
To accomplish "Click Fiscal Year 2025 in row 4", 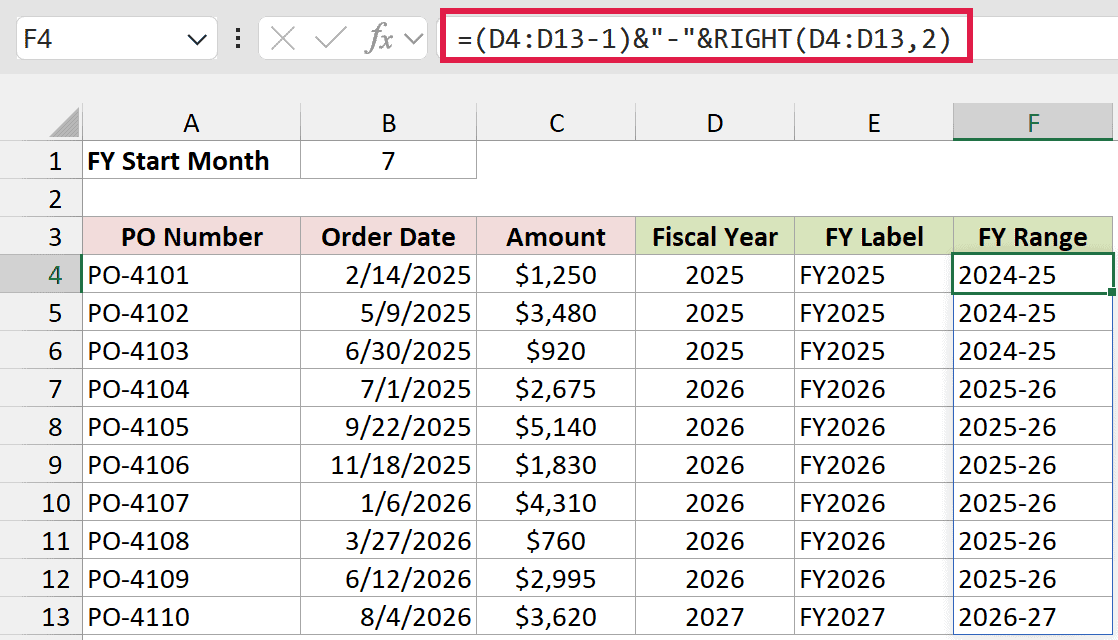I will (715, 274).
